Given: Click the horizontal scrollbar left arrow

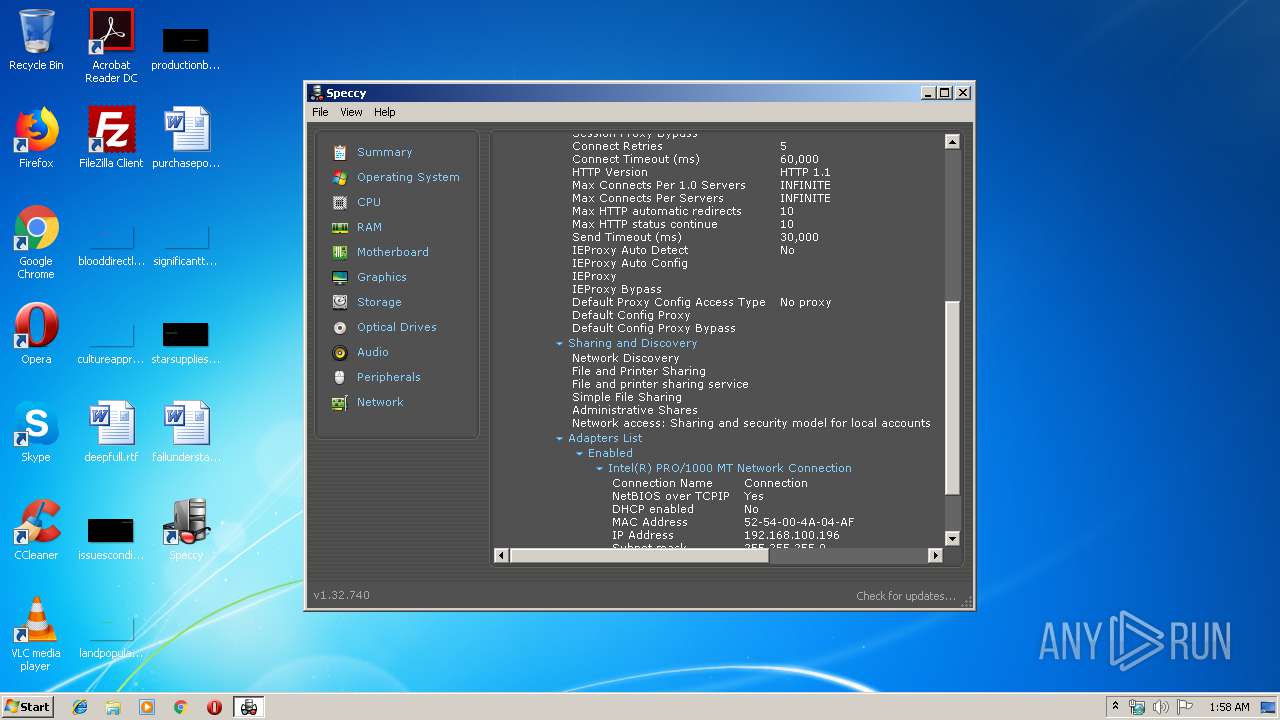Looking at the screenshot, I should point(502,555).
